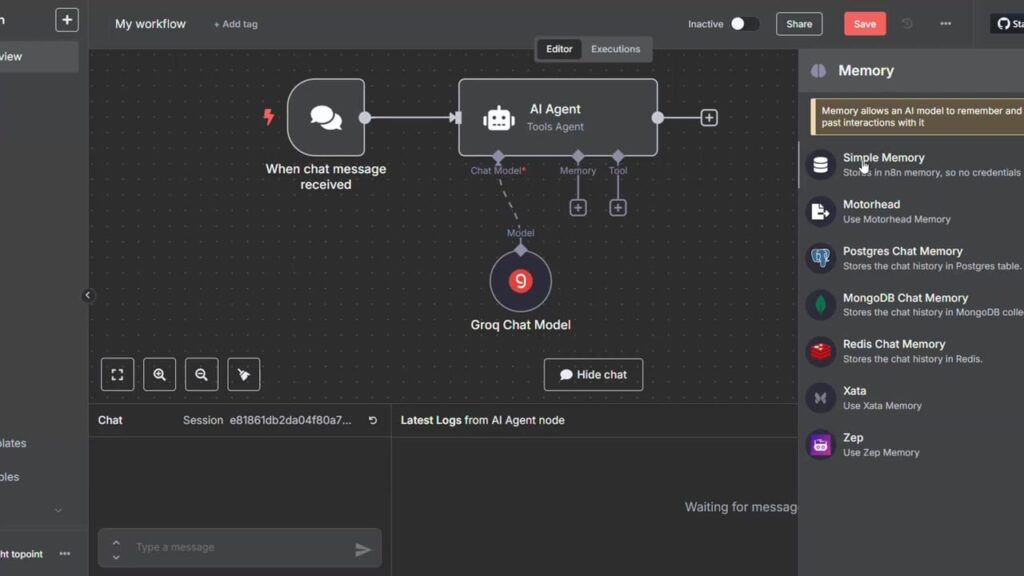Click Latest Logs from AI Agent node heading
1024x576 pixels.
[x=483, y=420]
